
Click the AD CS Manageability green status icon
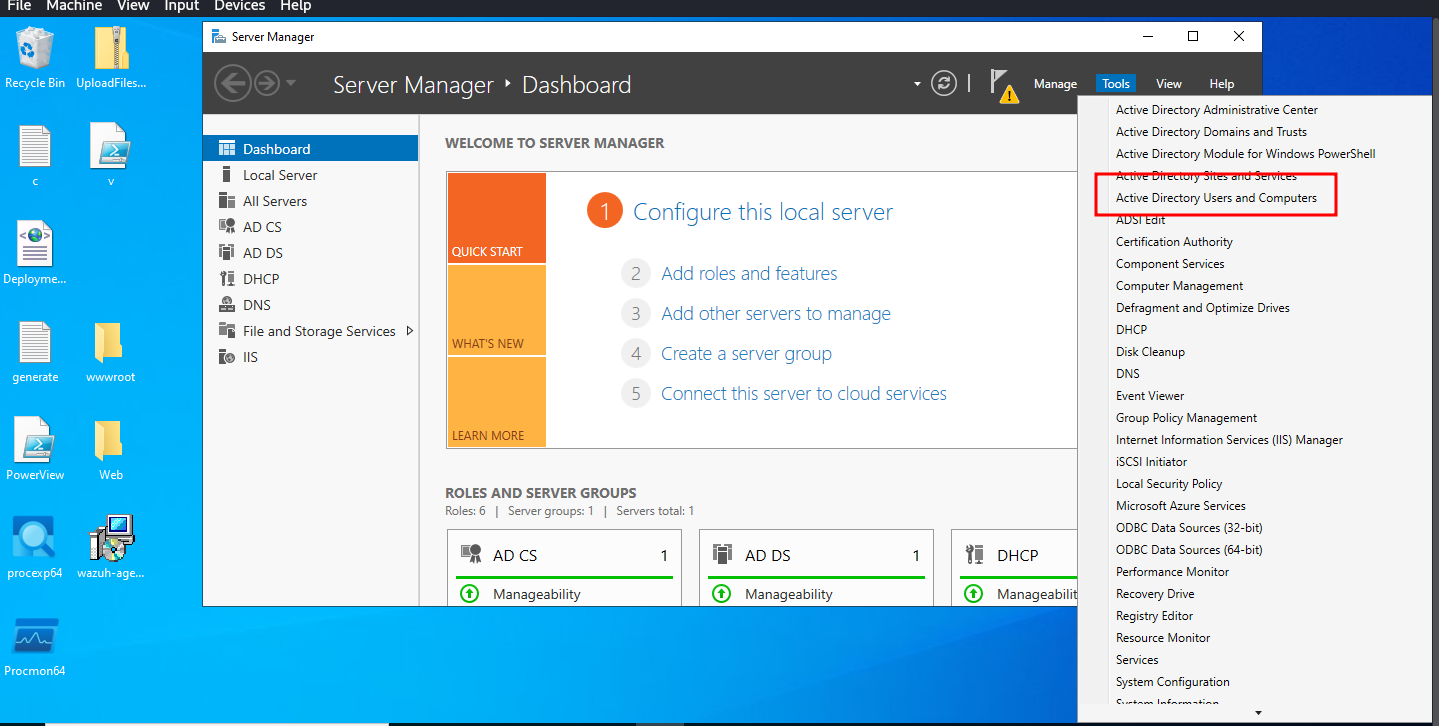point(469,594)
